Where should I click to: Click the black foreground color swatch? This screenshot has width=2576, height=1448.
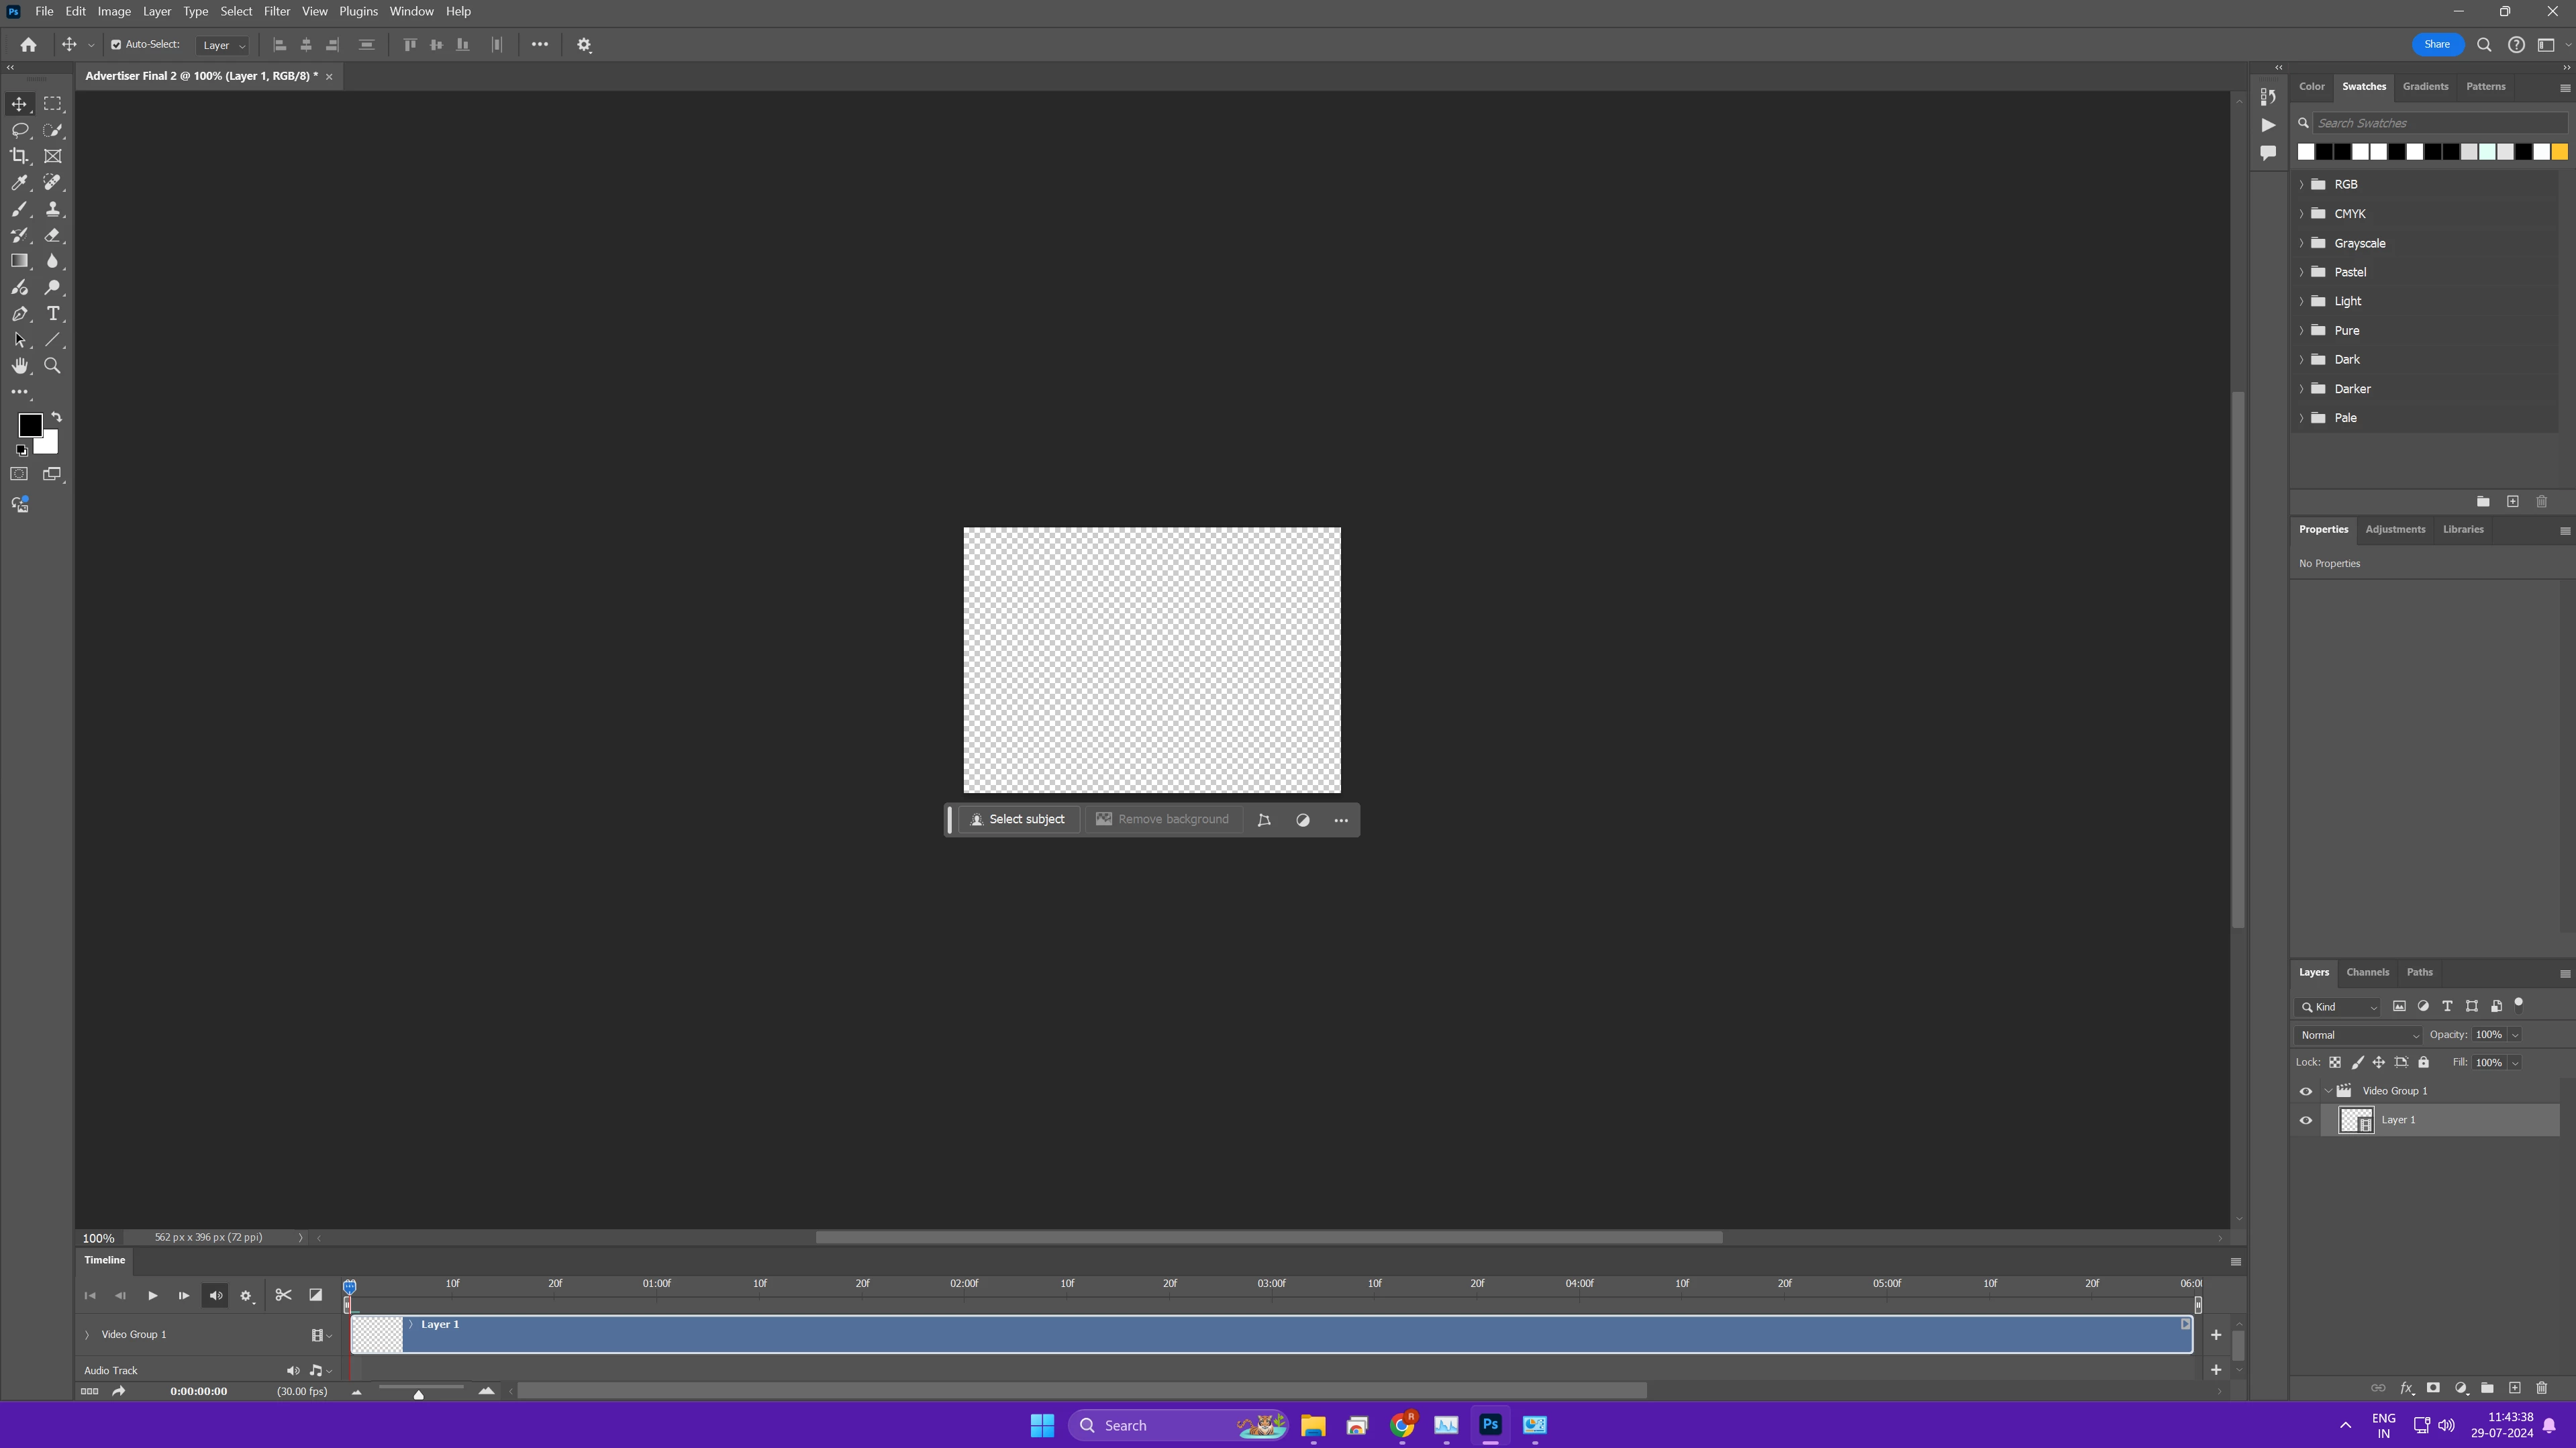pyautogui.click(x=29, y=425)
